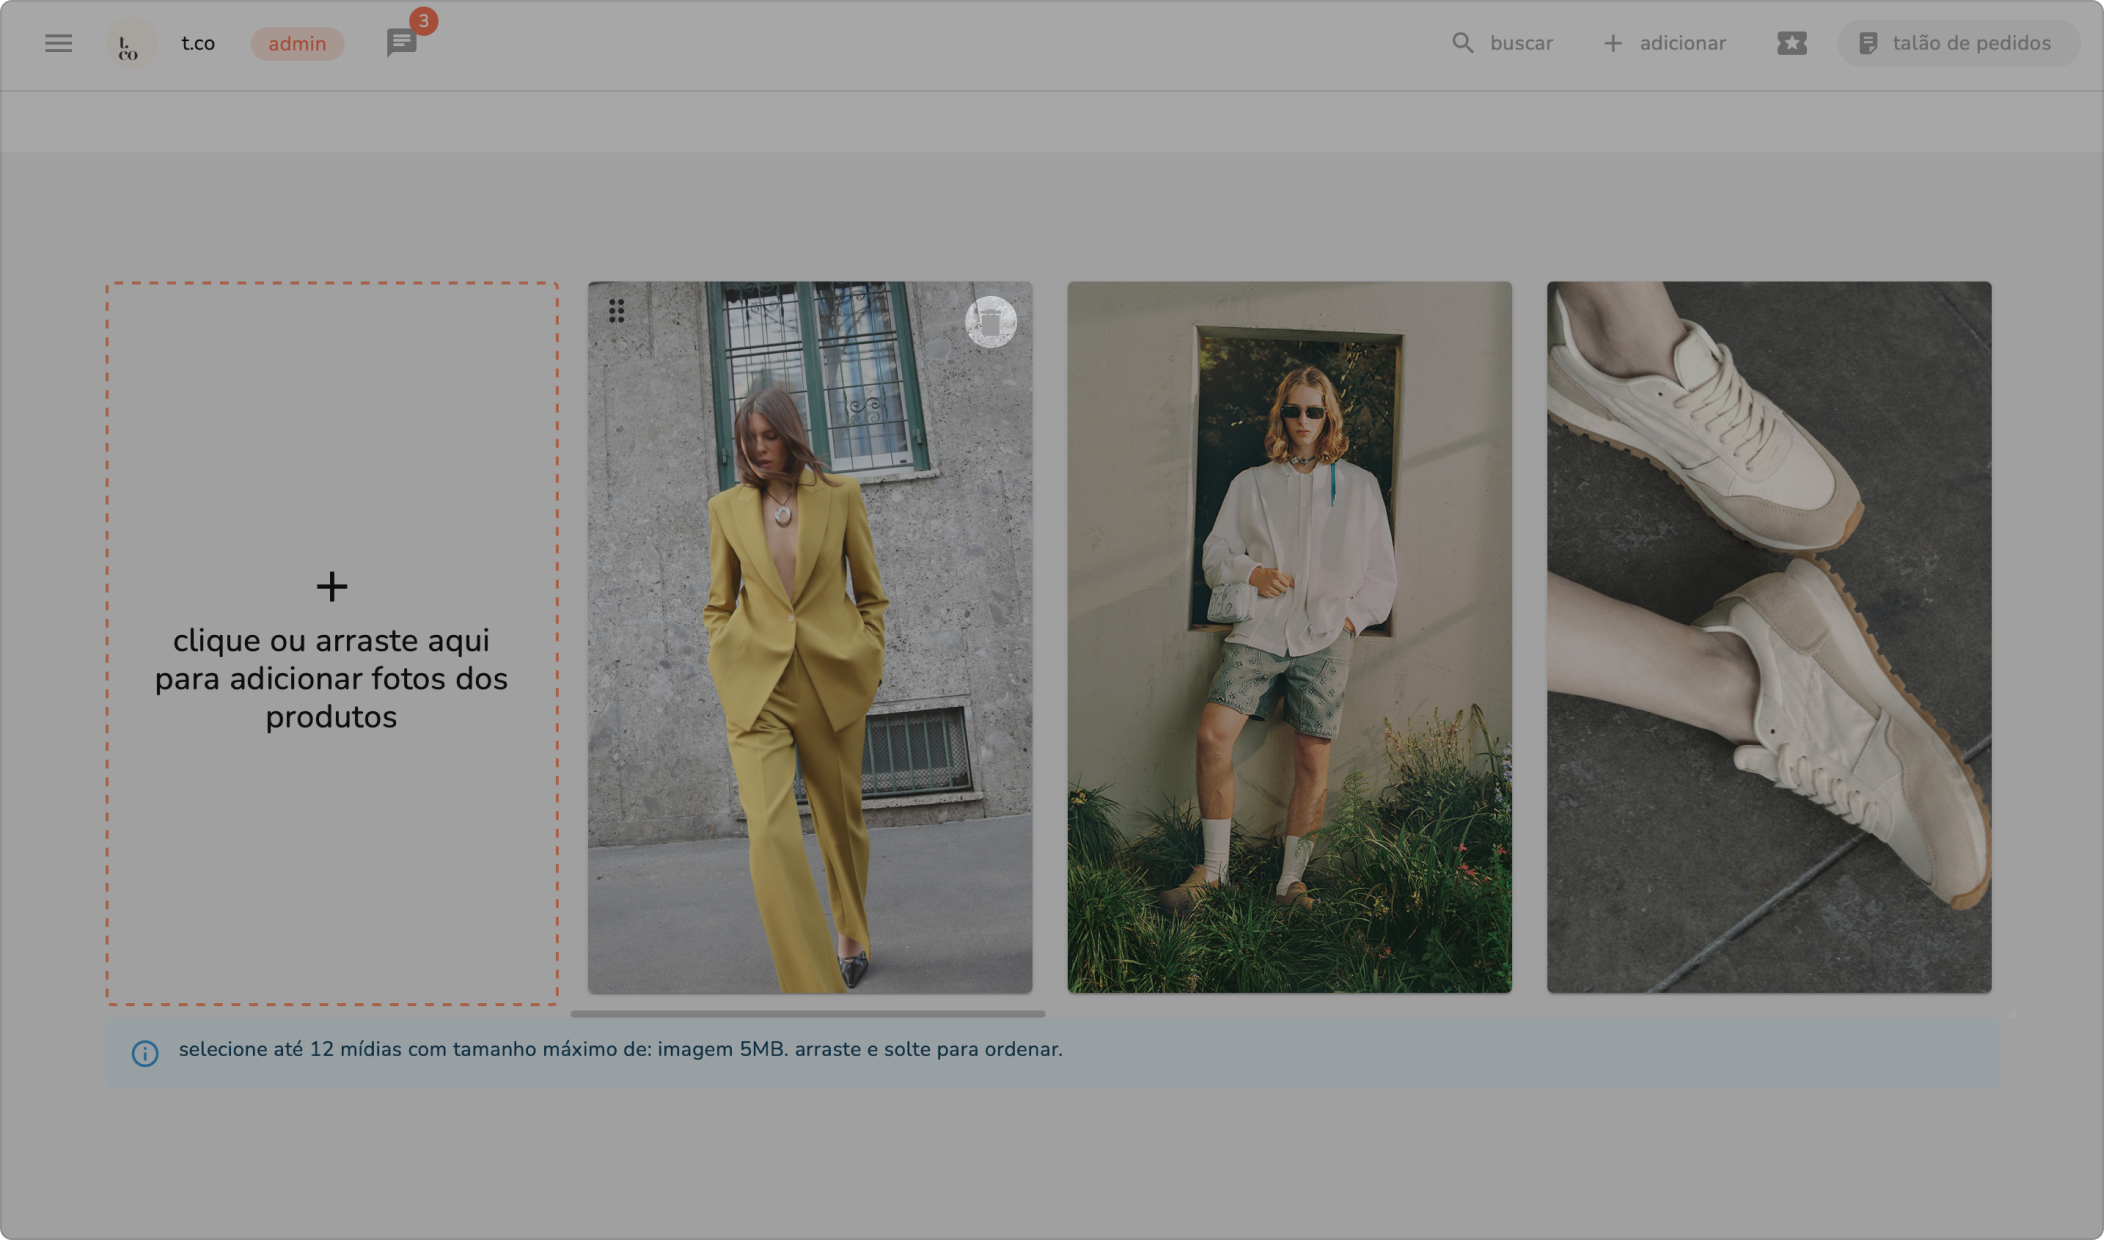Select the white shirt man thumbnail
The width and height of the screenshot is (2104, 1240).
[1289, 637]
